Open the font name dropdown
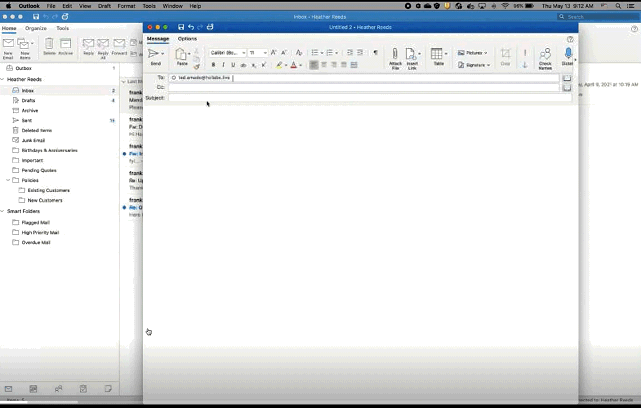The height and width of the screenshot is (408, 641). click(244, 53)
